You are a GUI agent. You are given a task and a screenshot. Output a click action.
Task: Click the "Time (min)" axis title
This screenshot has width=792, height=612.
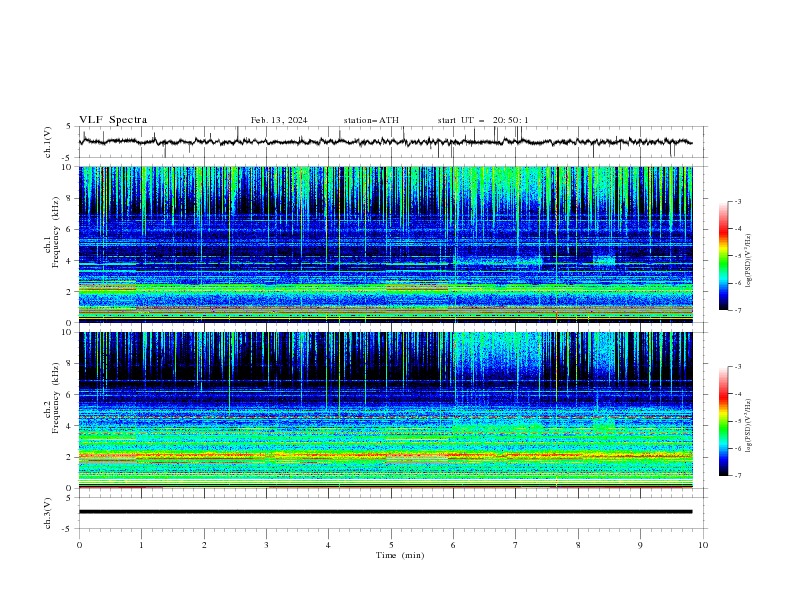(x=400, y=555)
